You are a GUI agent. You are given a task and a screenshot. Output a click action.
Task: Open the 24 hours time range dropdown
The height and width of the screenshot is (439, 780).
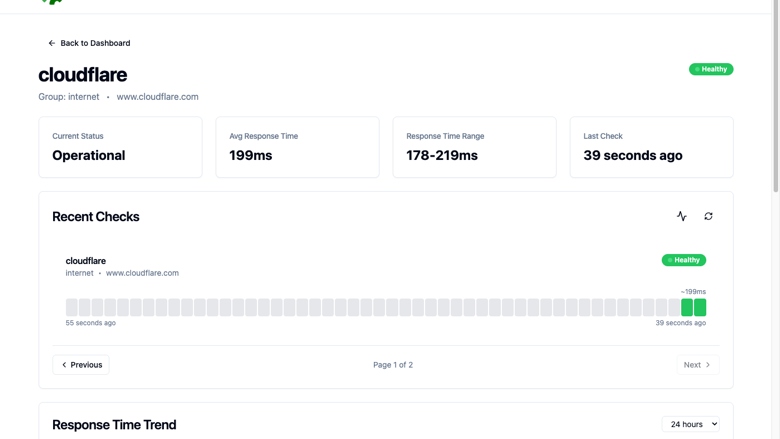[690, 424]
